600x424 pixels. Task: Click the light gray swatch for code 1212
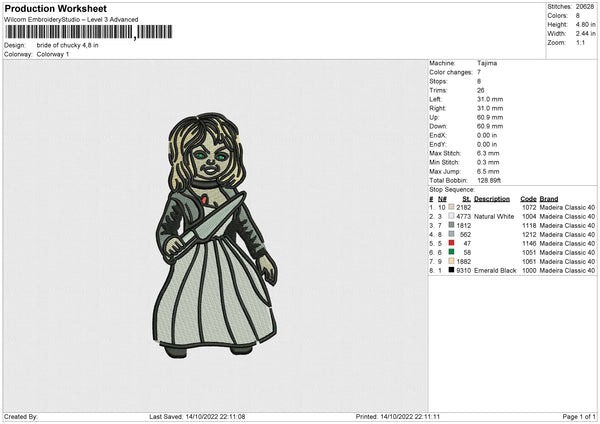[x=451, y=234]
